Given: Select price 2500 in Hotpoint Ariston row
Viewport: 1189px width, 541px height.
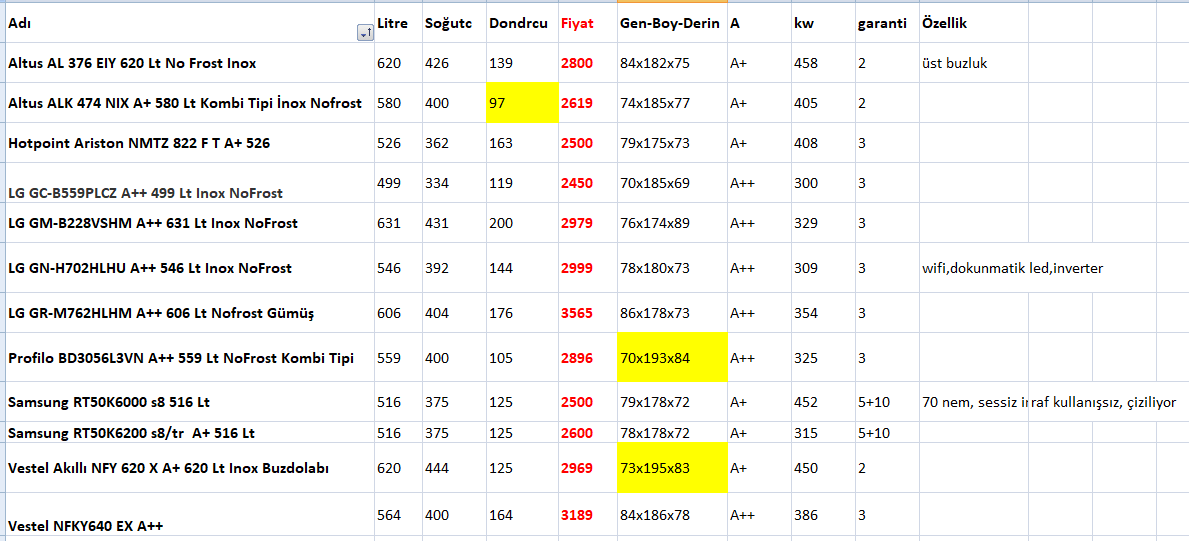Looking at the screenshot, I should pyautogui.click(x=587, y=143).
